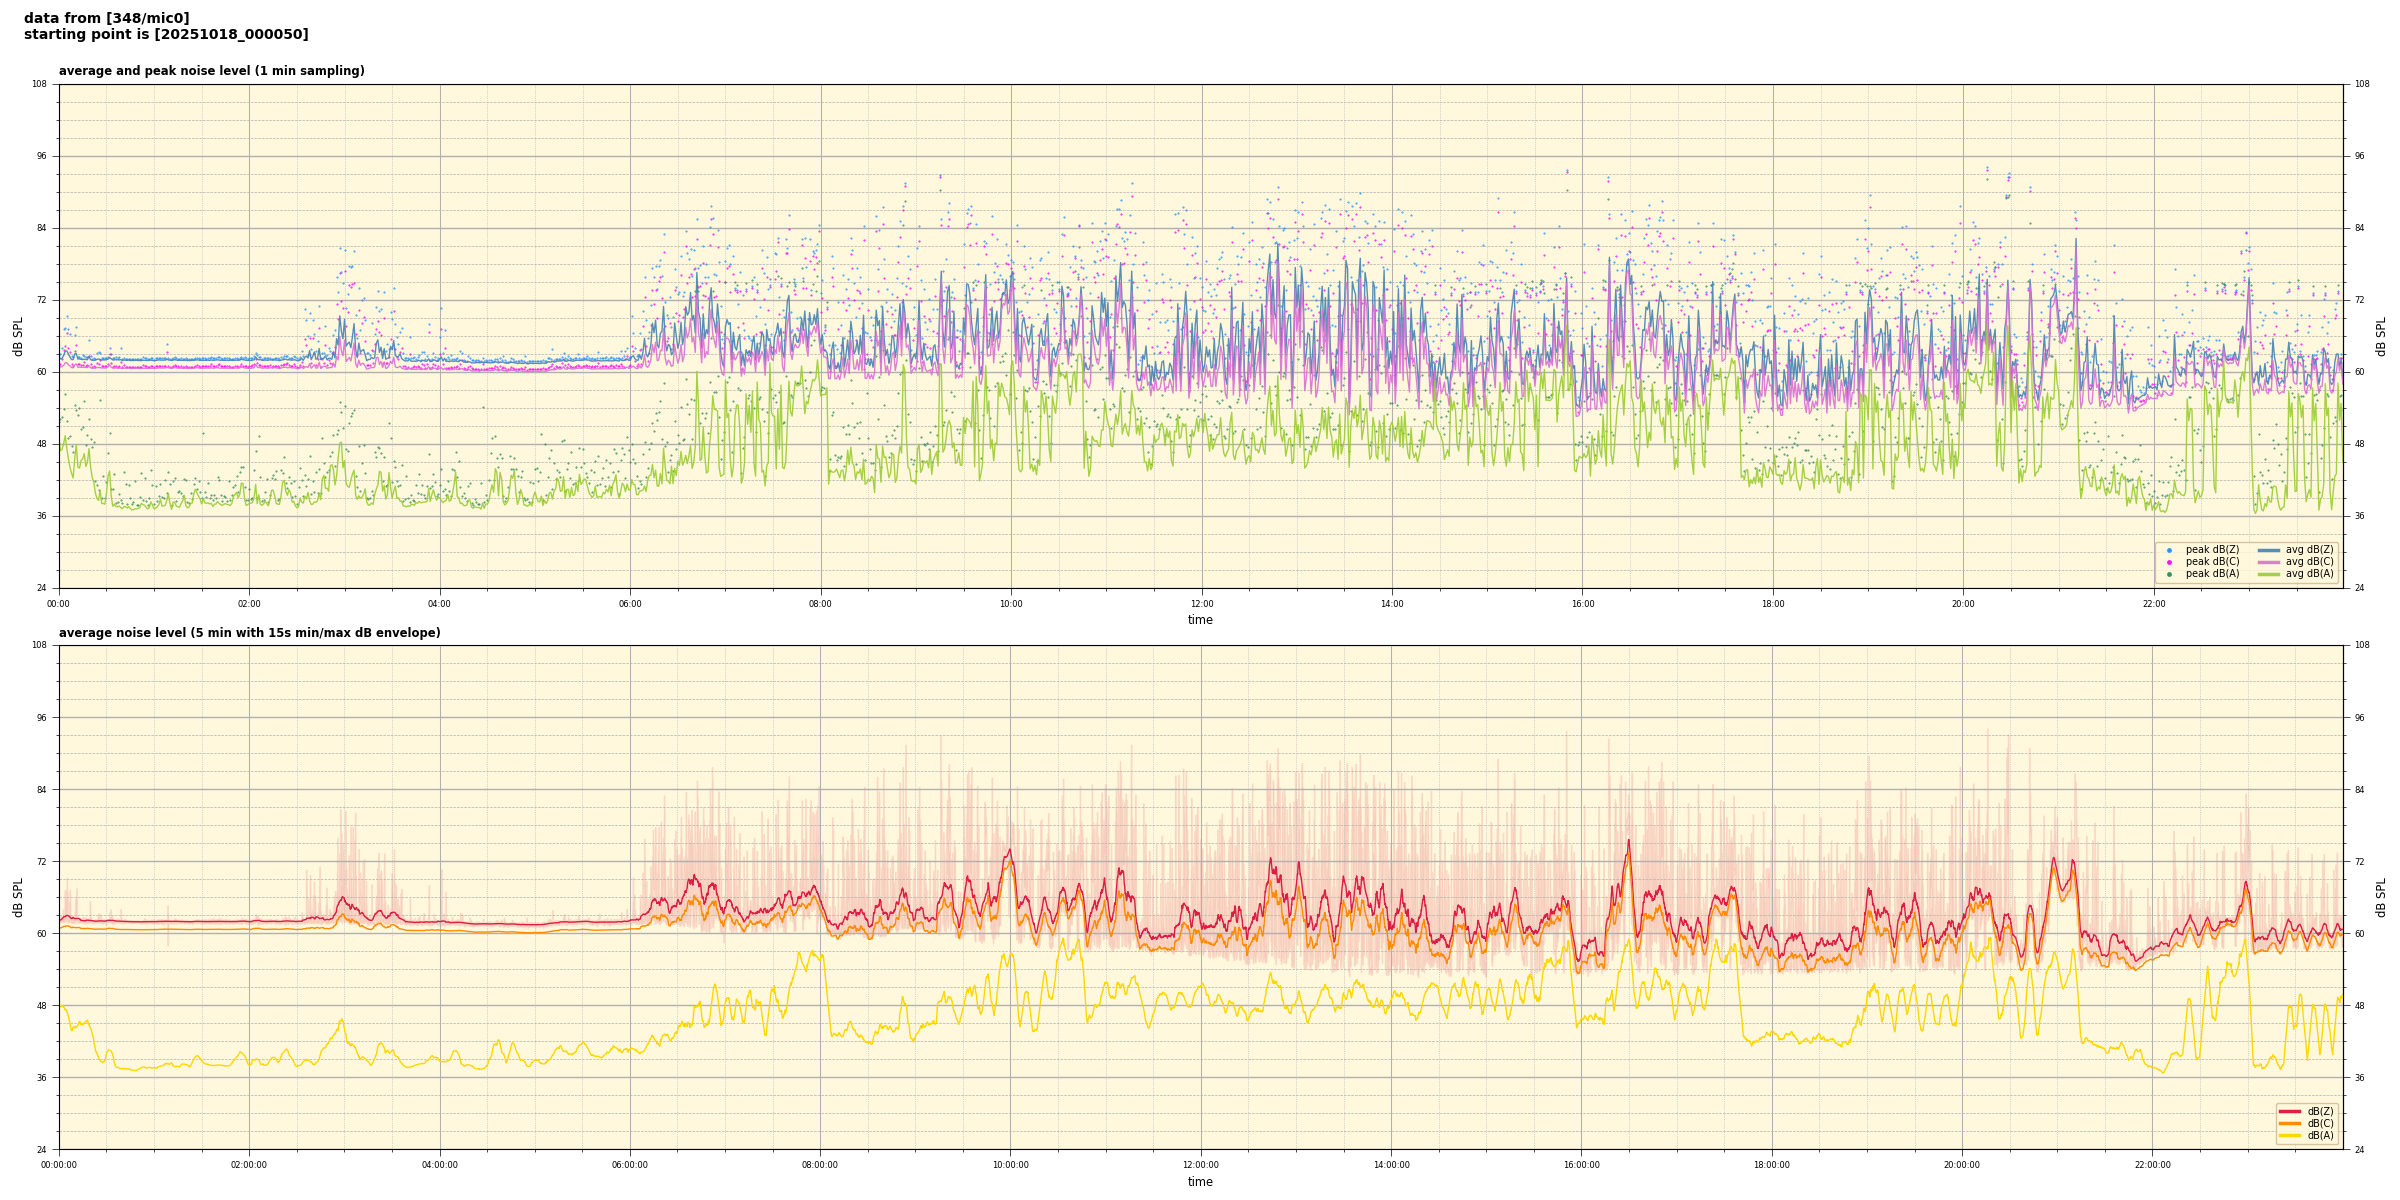The width and height of the screenshot is (2400, 1200).
Task: Click the 'starting point is [20251018_000050]' text
Action: (x=166, y=35)
